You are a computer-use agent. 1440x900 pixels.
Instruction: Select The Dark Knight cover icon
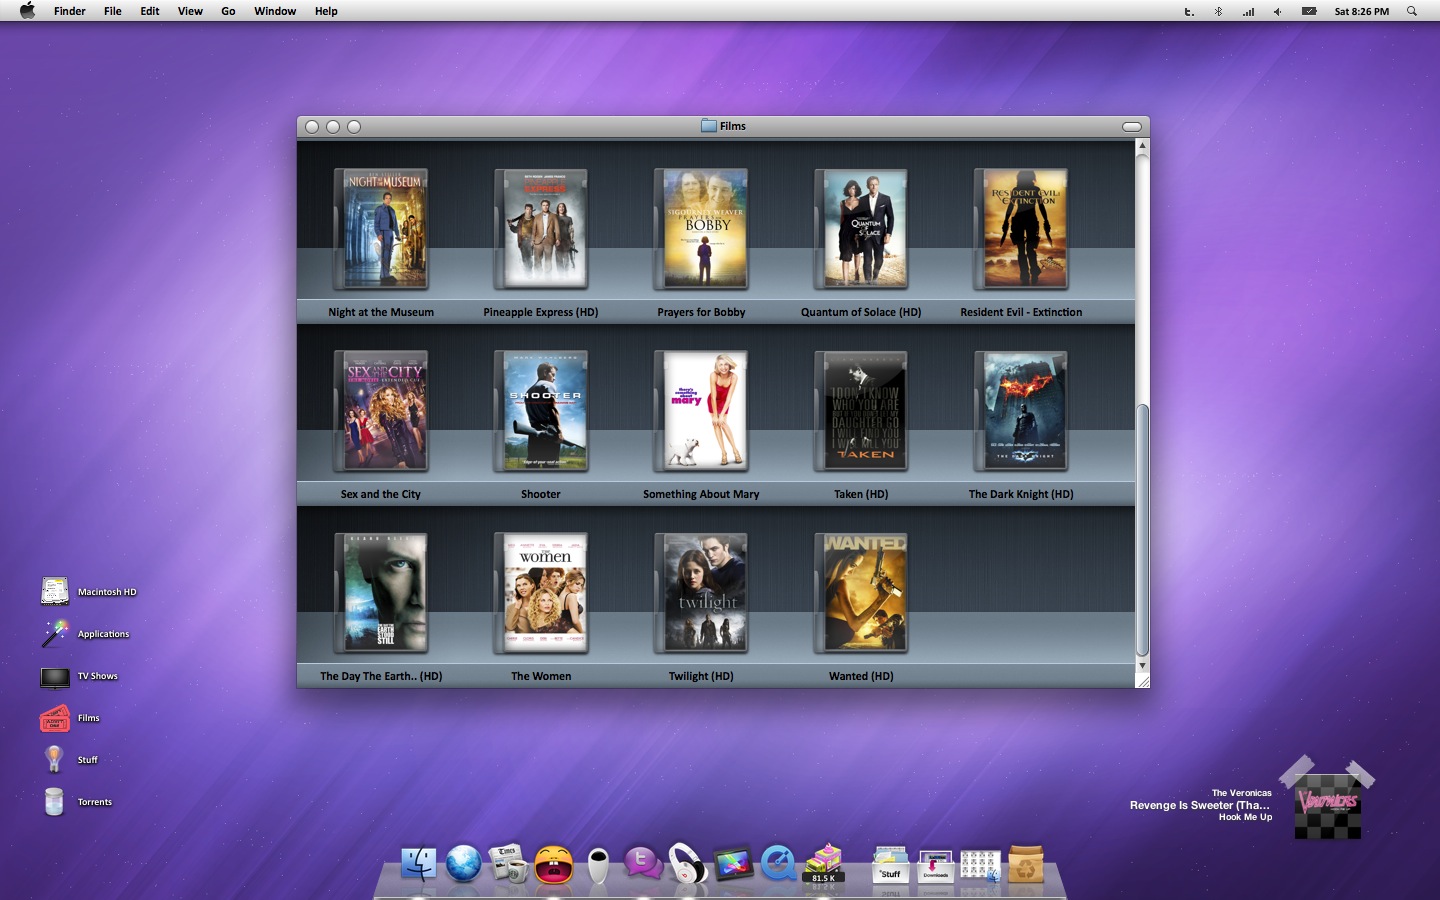pos(1021,411)
